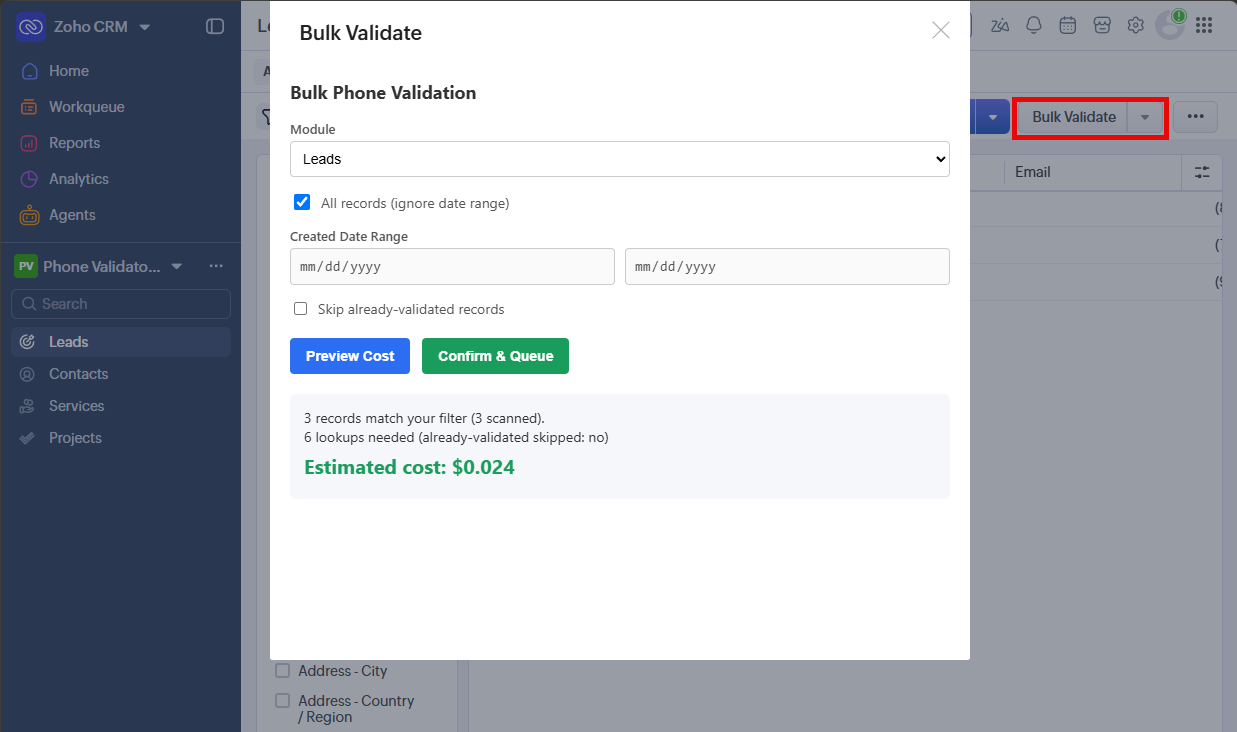
Task: Click the start date field of Created Date Range
Action: pyautogui.click(x=452, y=267)
